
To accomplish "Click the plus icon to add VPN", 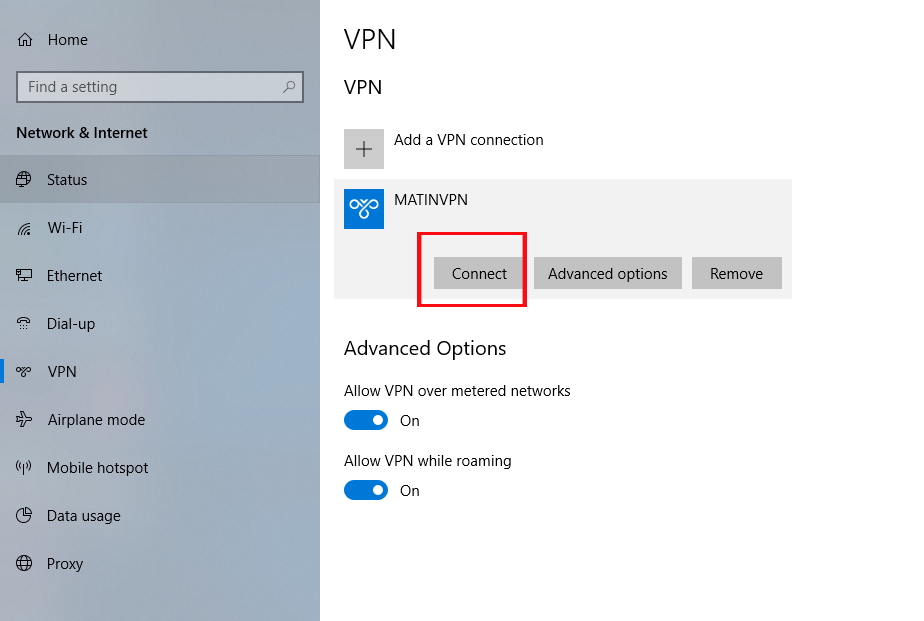I will coord(364,149).
